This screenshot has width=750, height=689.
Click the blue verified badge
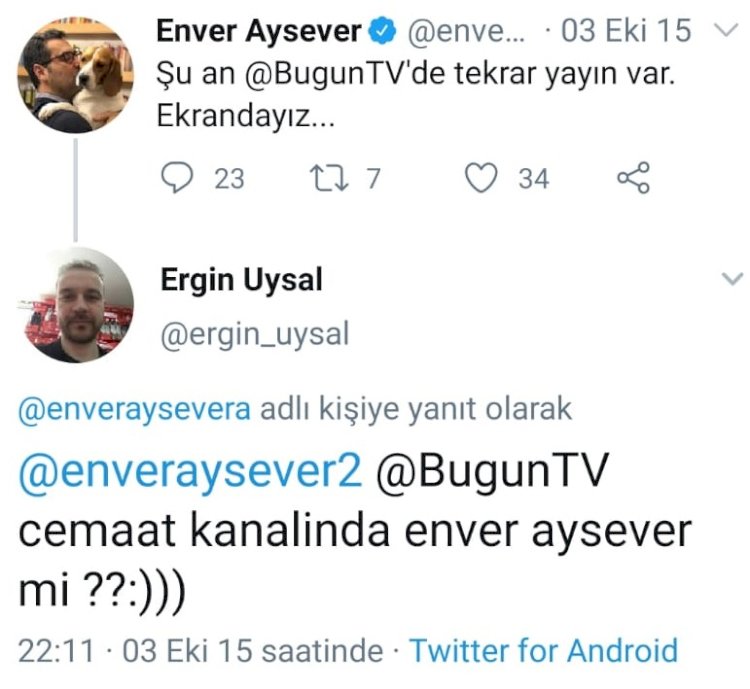pyautogui.click(x=381, y=31)
